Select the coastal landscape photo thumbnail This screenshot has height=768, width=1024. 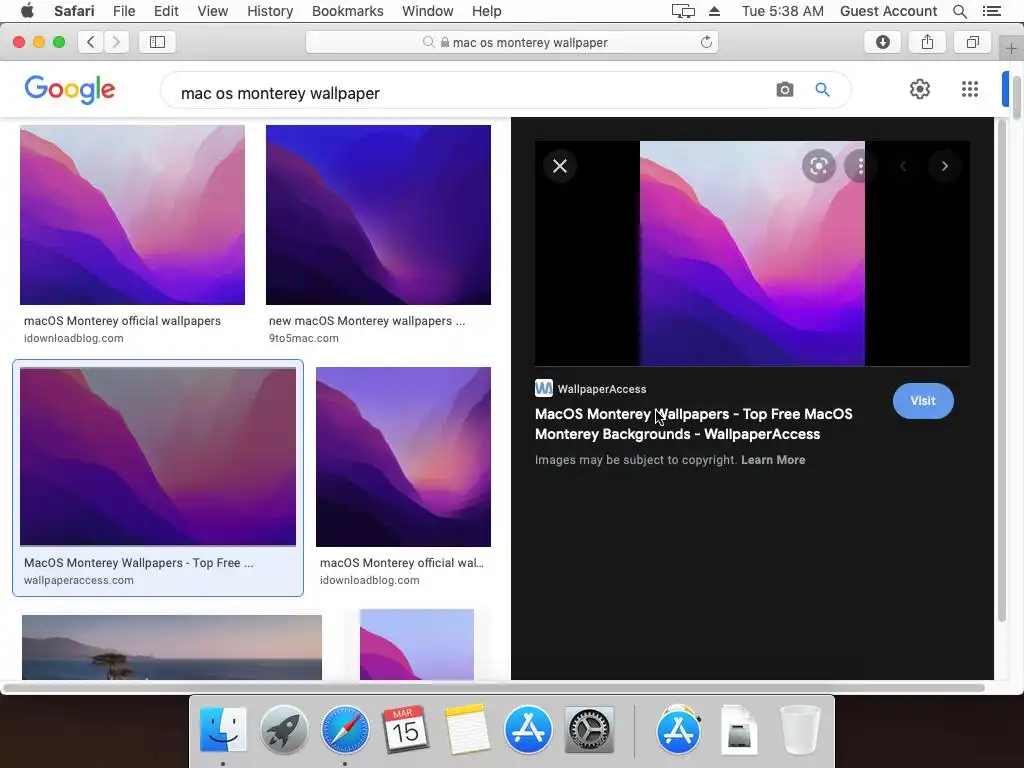pos(172,647)
